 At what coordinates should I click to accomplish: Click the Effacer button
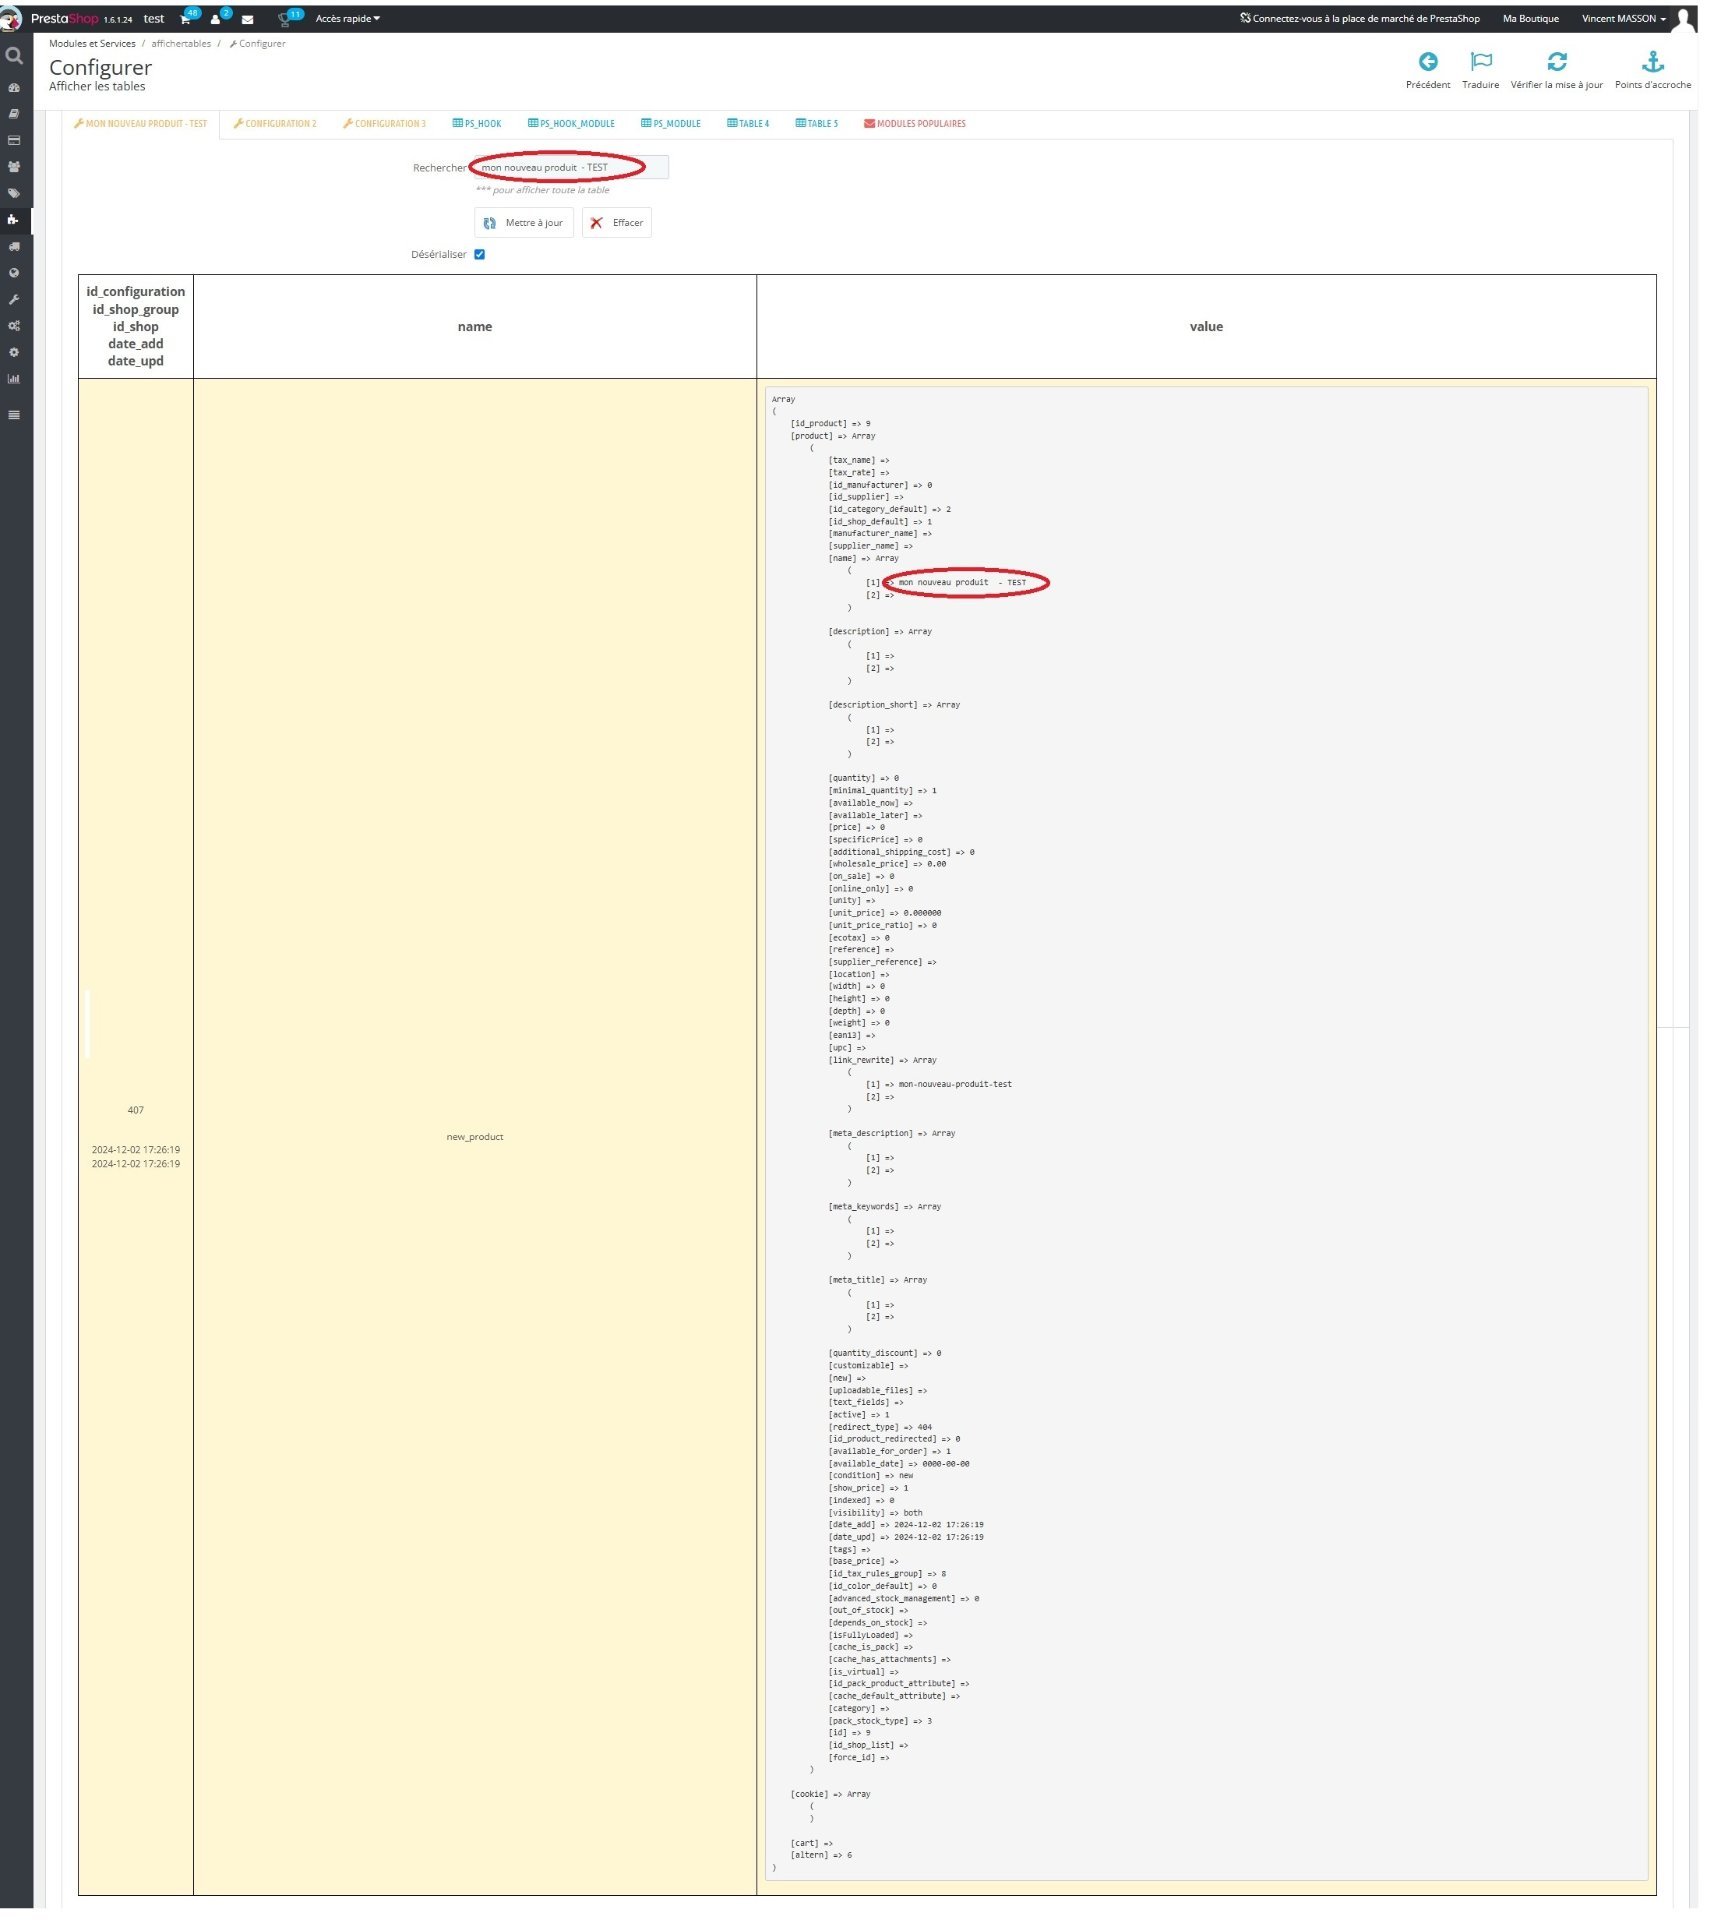click(x=617, y=223)
